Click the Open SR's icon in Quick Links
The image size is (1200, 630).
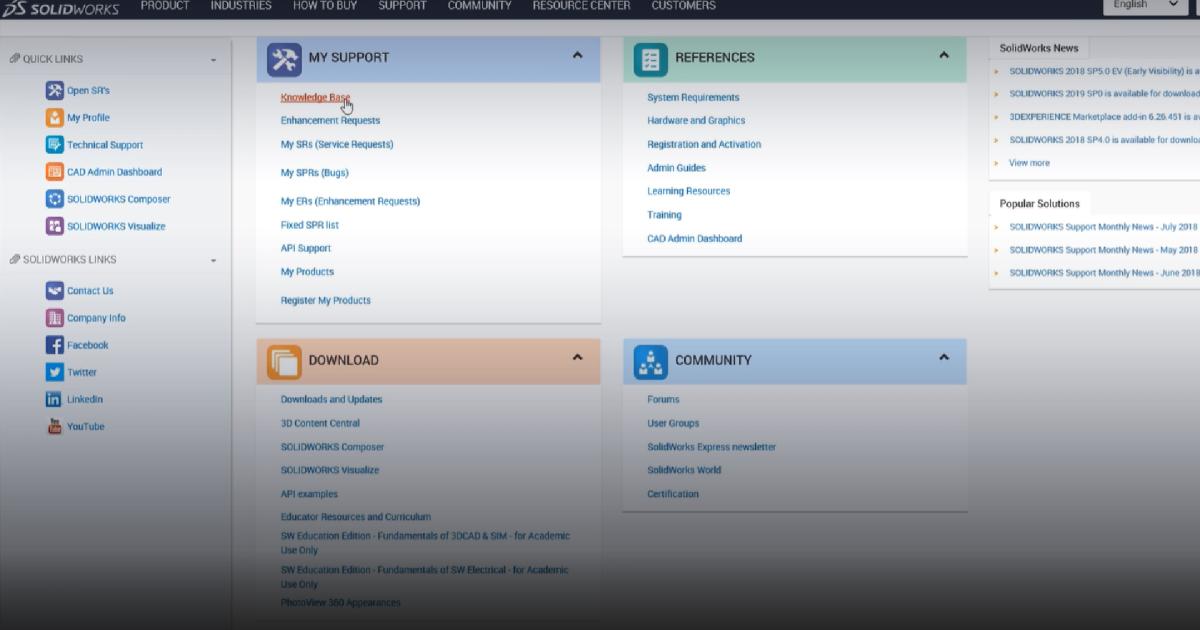[x=54, y=90]
